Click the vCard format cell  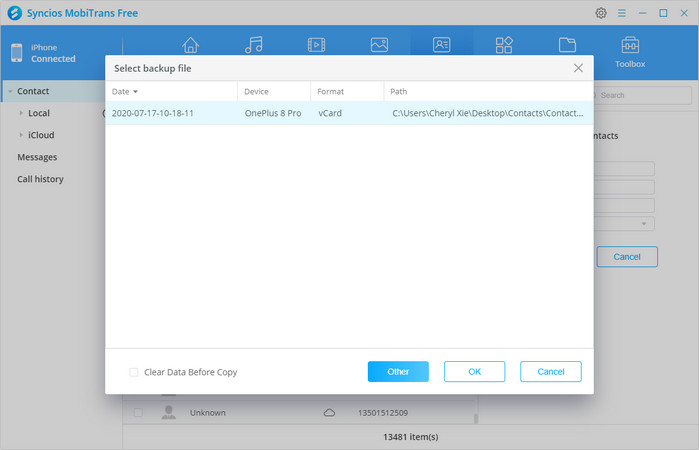click(x=330, y=113)
